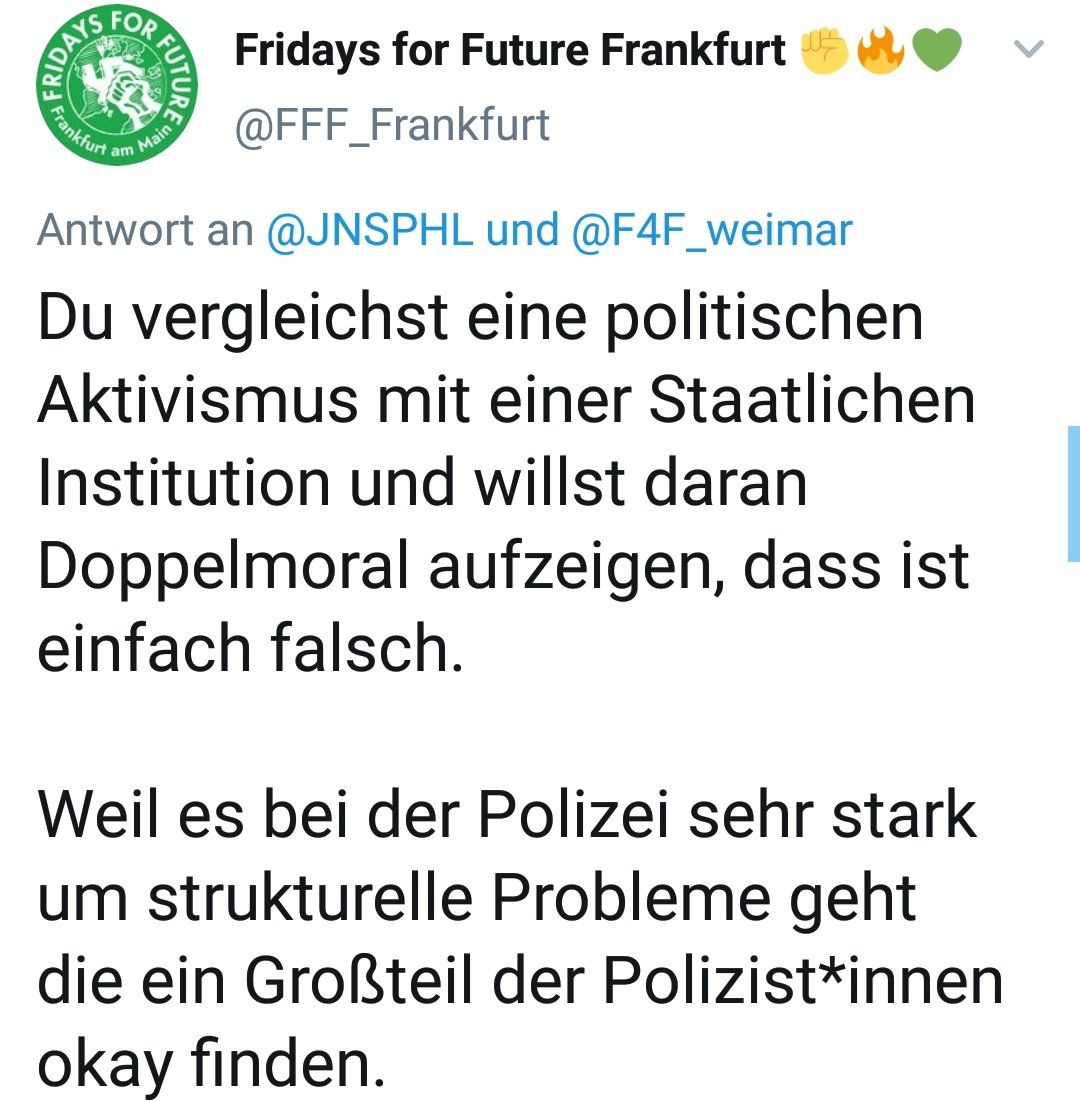Click the 'okay finden.' closing line
The height and width of the screenshot is (1101, 1080).
pos(211,1064)
